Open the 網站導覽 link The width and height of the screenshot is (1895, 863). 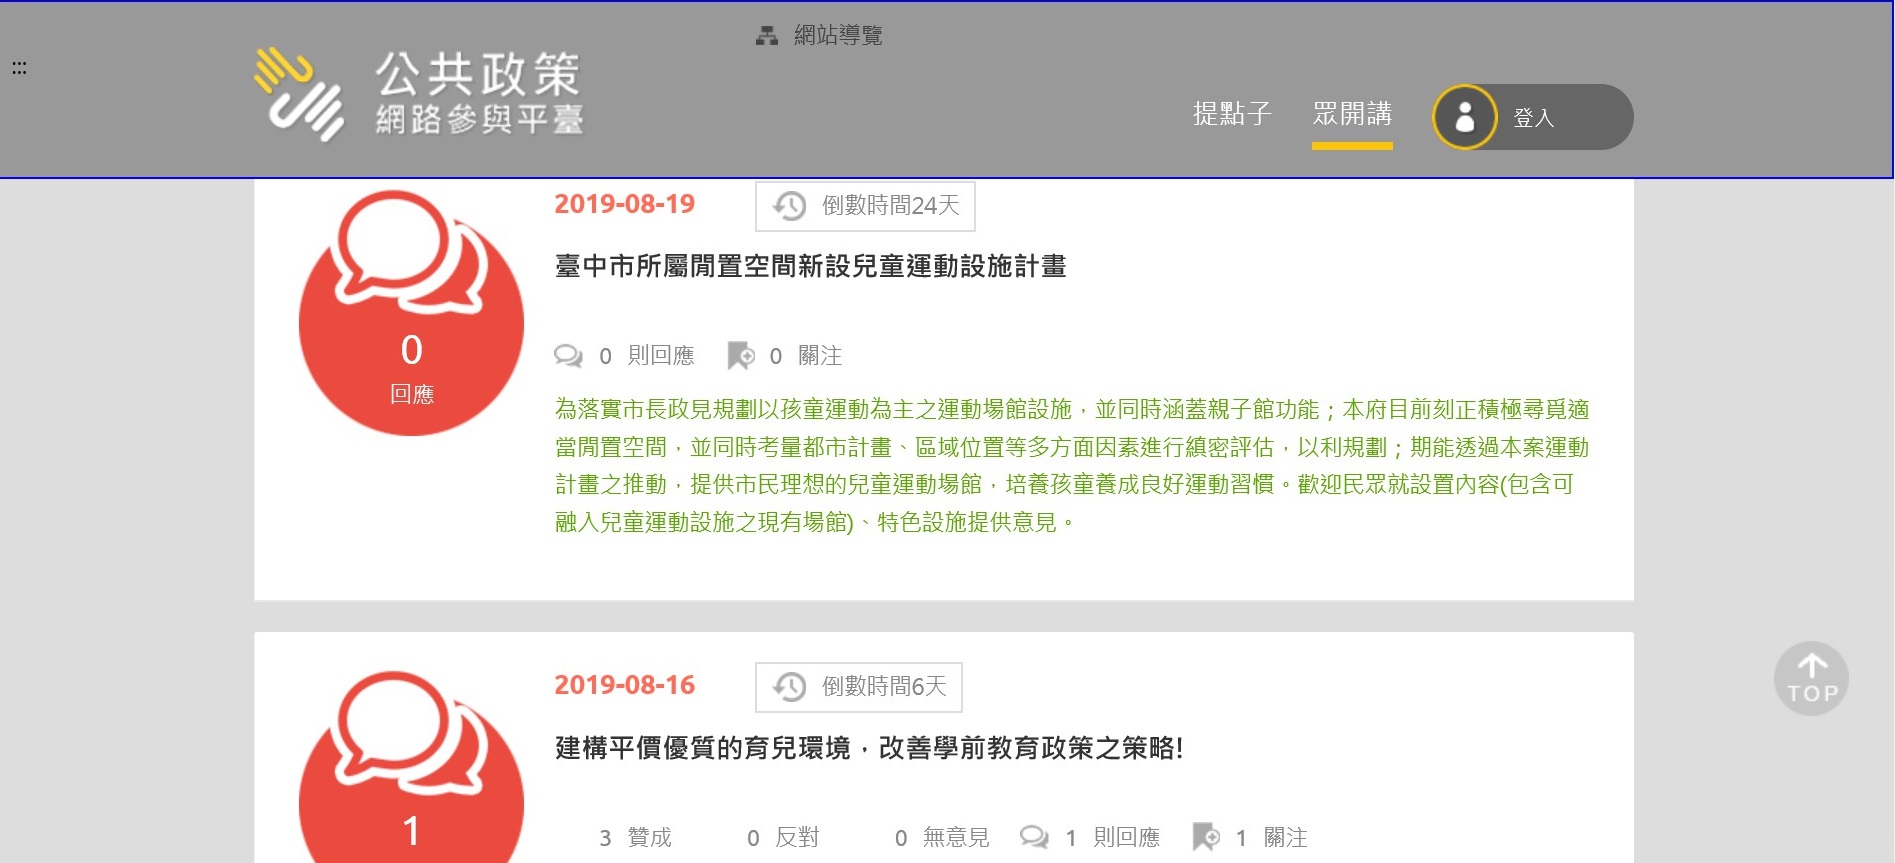point(837,36)
